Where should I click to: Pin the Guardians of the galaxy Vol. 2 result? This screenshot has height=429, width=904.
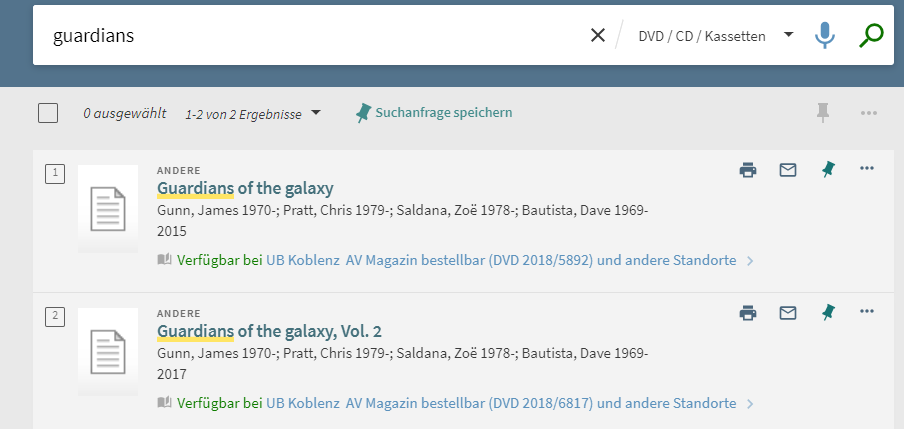click(x=827, y=313)
